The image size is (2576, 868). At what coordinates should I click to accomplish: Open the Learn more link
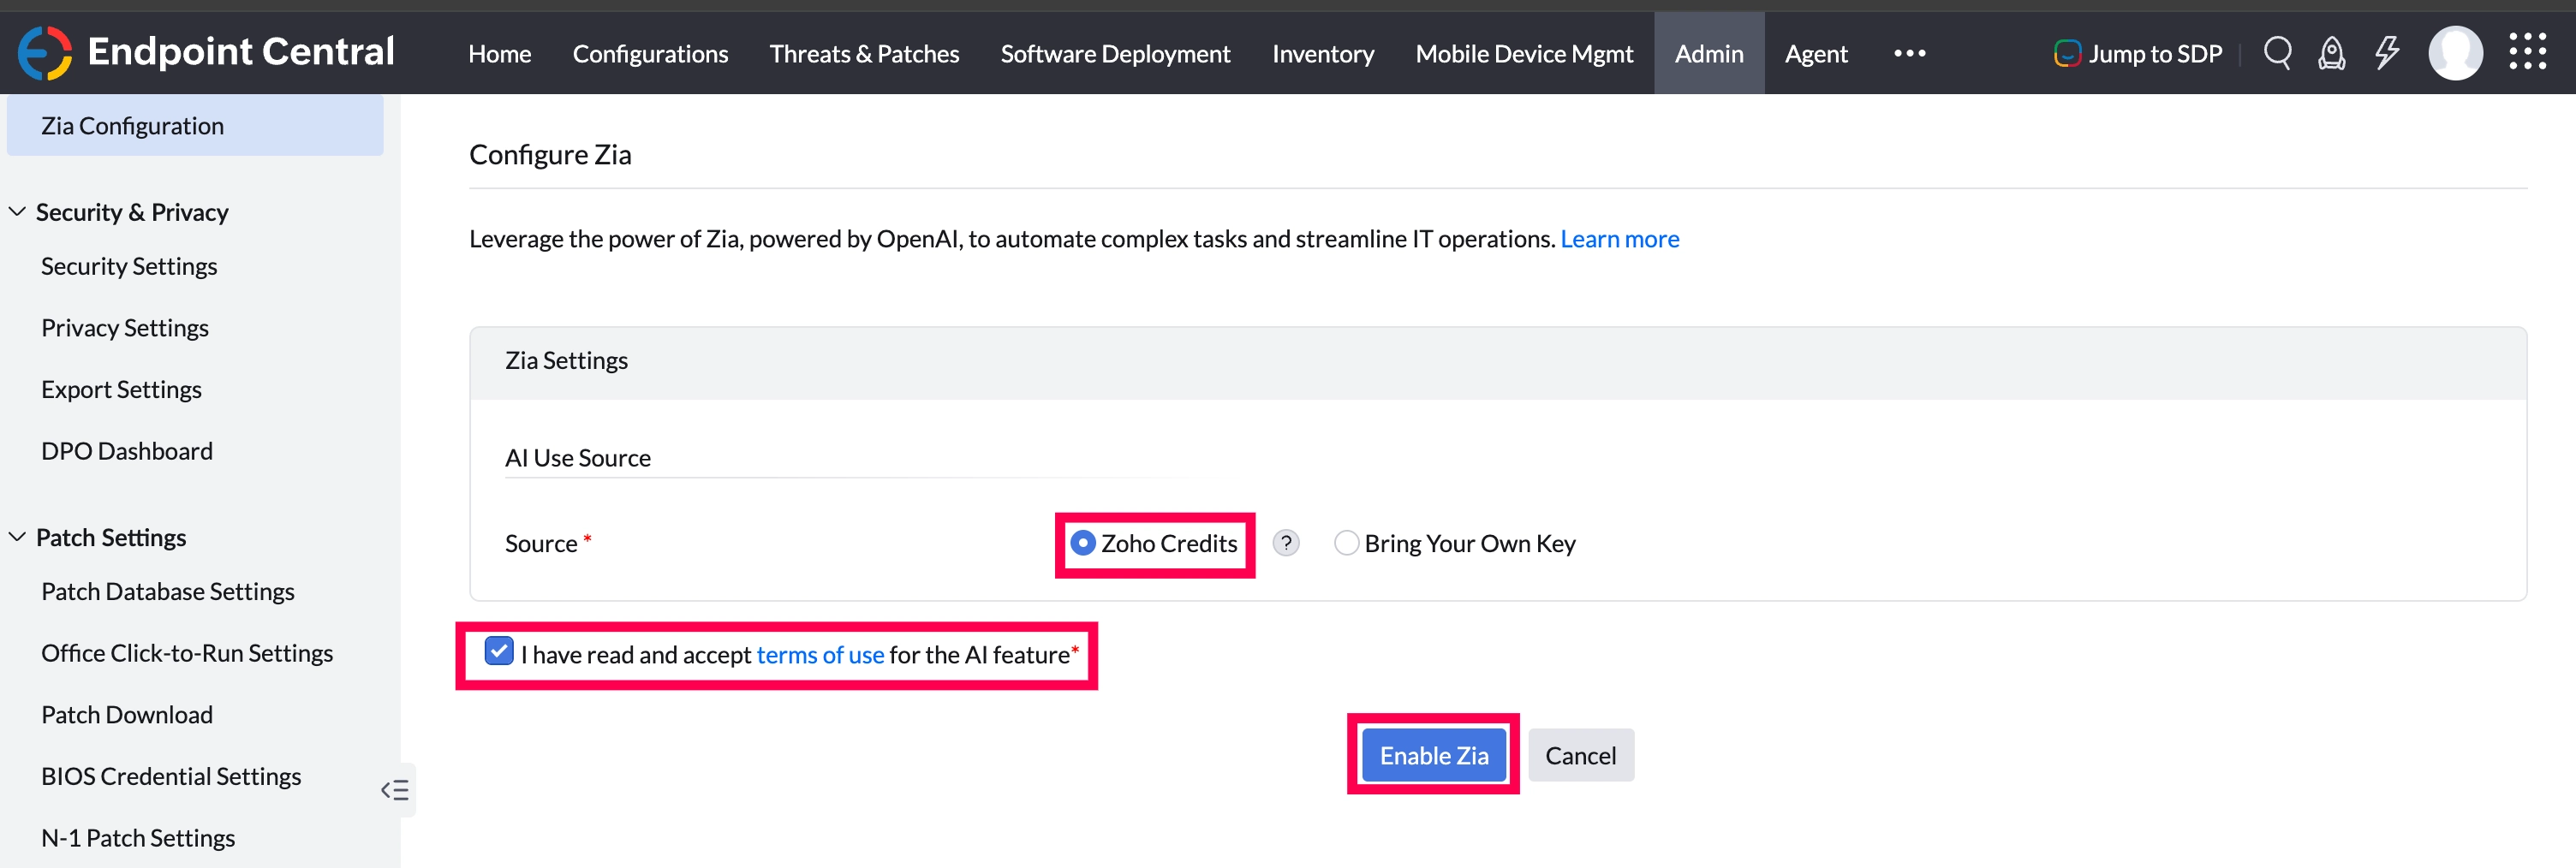tap(1619, 239)
